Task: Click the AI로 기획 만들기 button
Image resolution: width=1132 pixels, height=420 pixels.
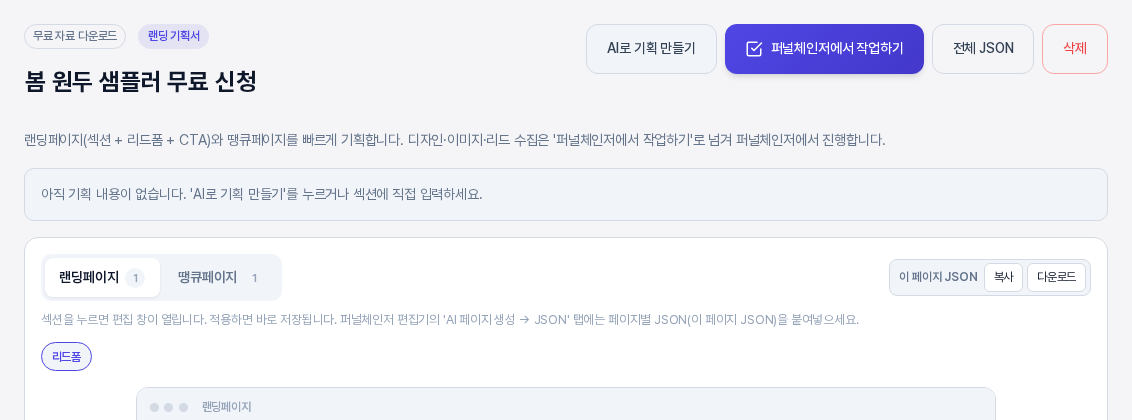Action: [651, 49]
